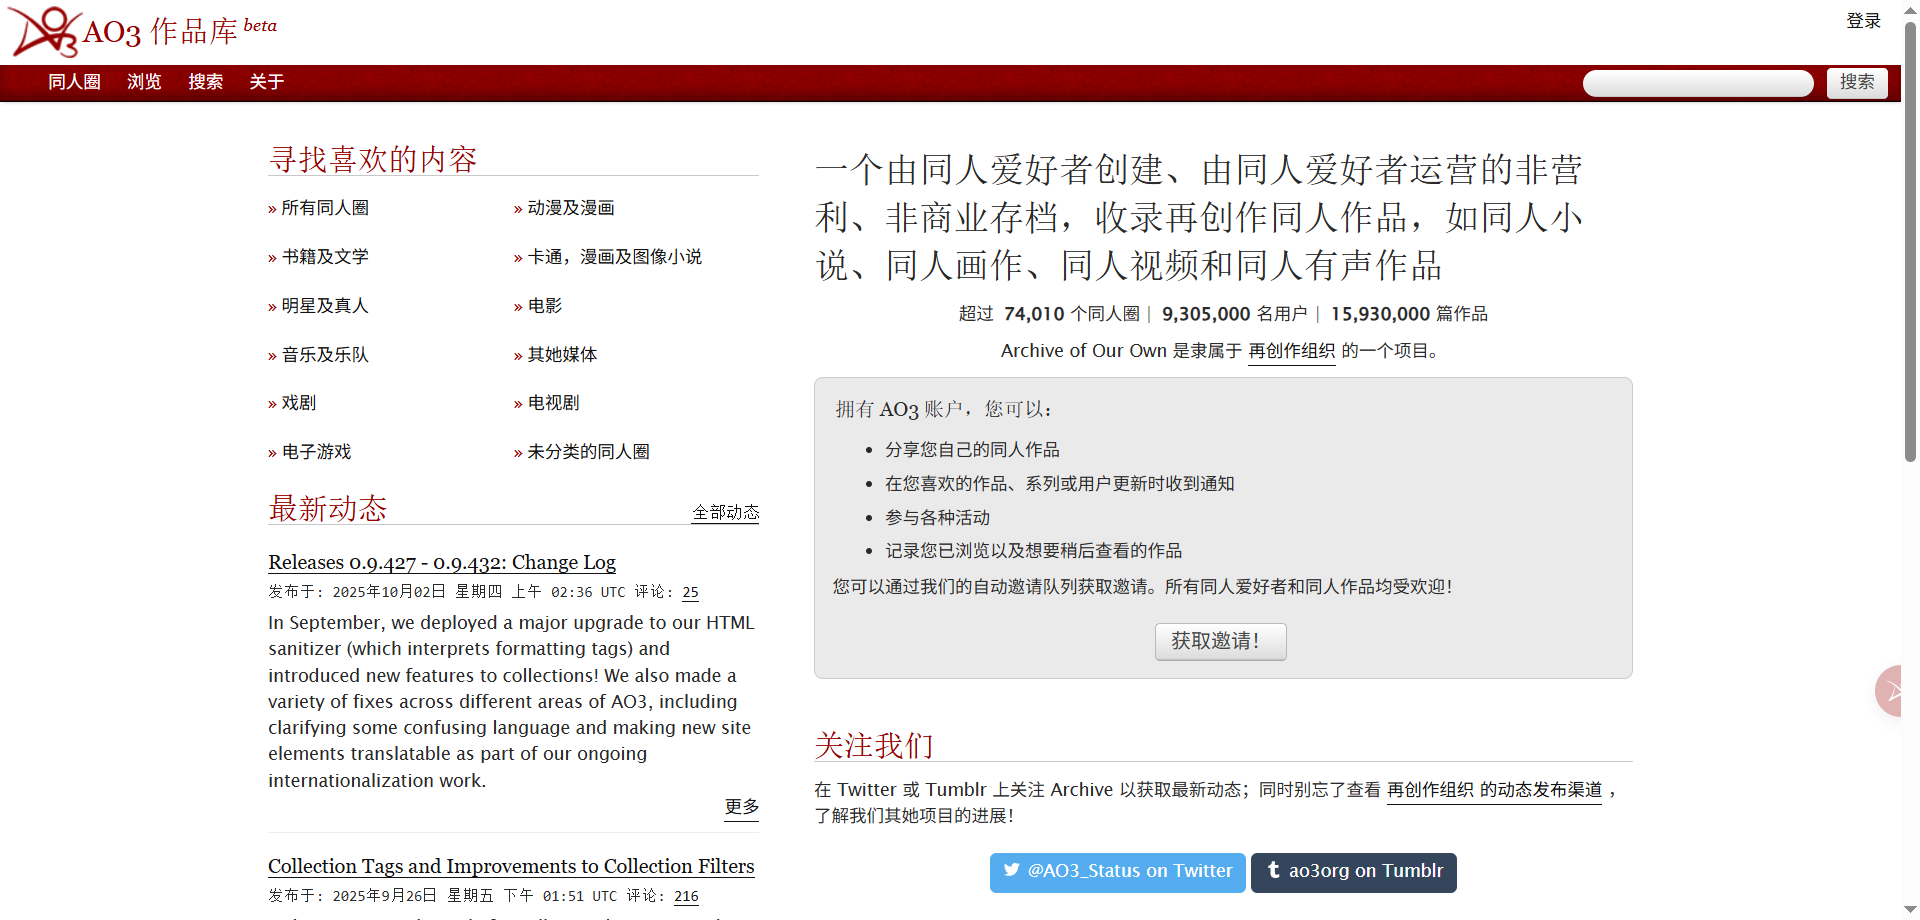Open the 同人圈 dropdown menu
The height and width of the screenshot is (920, 1920).
pos(74,82)
